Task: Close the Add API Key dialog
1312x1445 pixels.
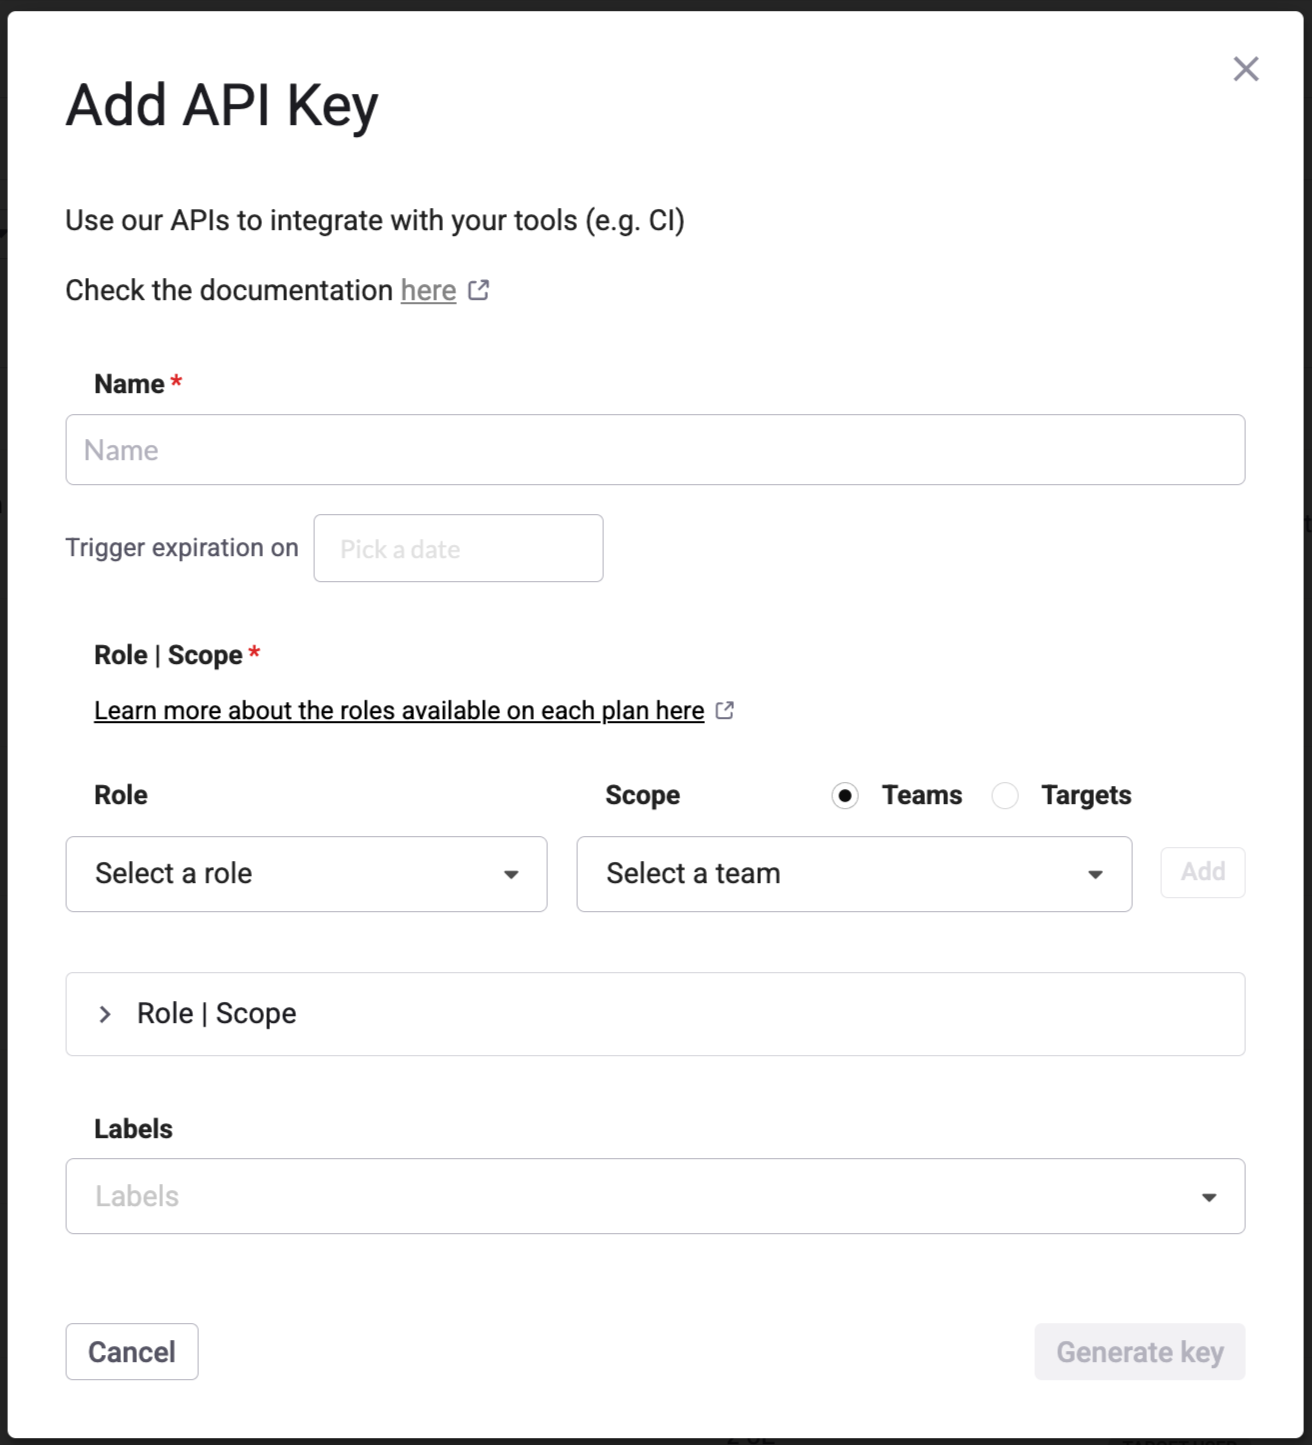Action: click(x=1245, y=69)
